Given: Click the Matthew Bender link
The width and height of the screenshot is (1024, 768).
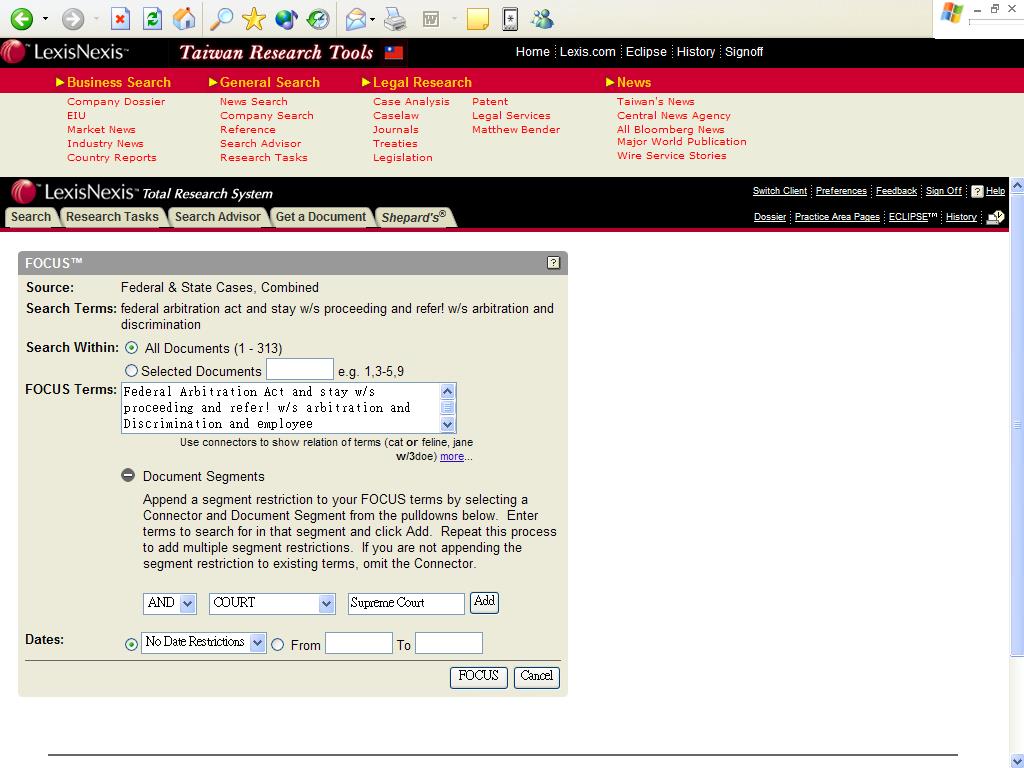Looking at the screenshot, I should 516,130.
